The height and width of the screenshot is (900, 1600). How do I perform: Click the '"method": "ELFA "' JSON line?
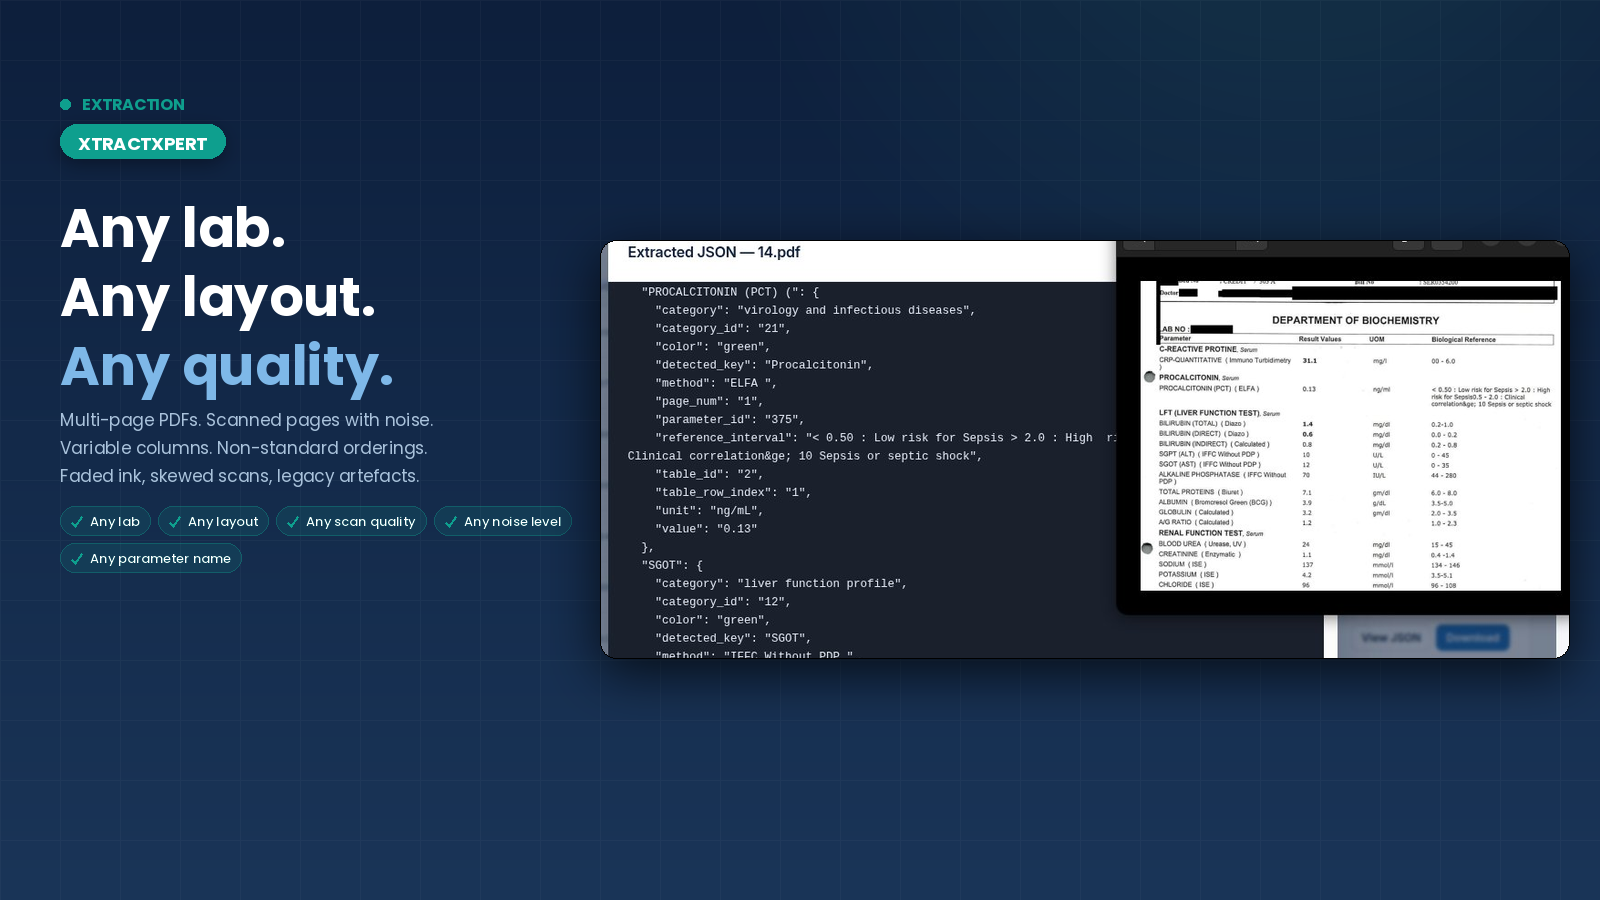(x=716, y=383)
